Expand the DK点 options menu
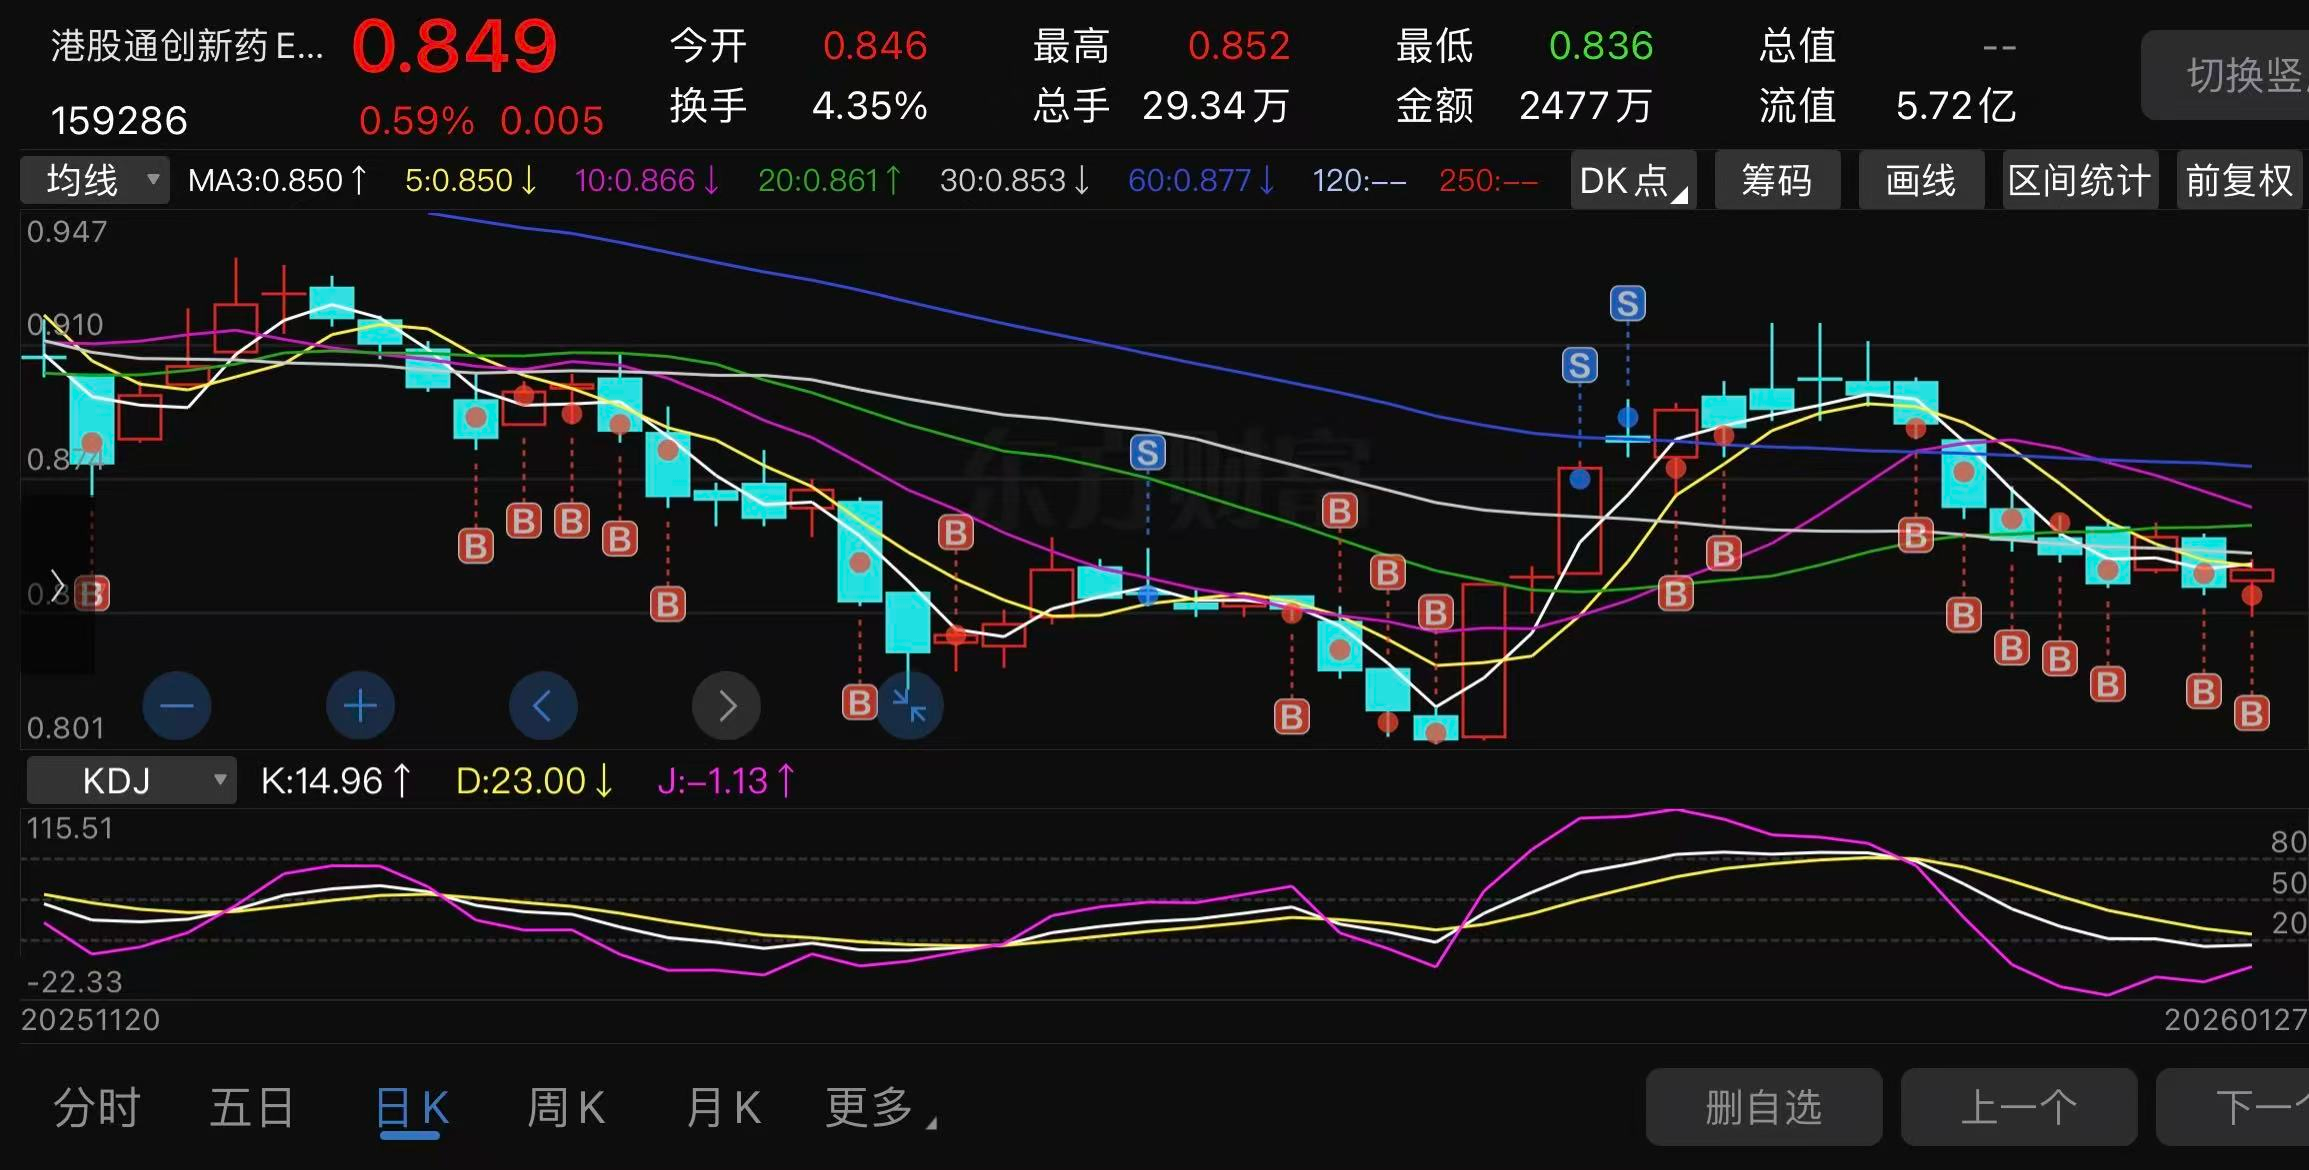The image size is (2309, 1170). [1632, 181]
